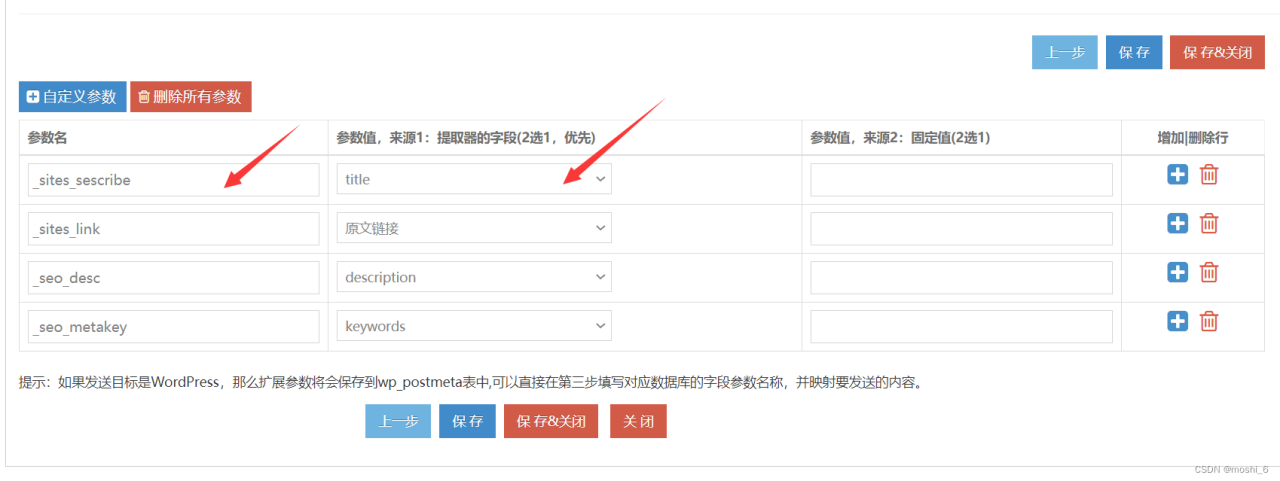The width and height of the screenshot is (1280, 481).
Task: Click the top 保存&关闭 button
Action: pos(1218,52)
